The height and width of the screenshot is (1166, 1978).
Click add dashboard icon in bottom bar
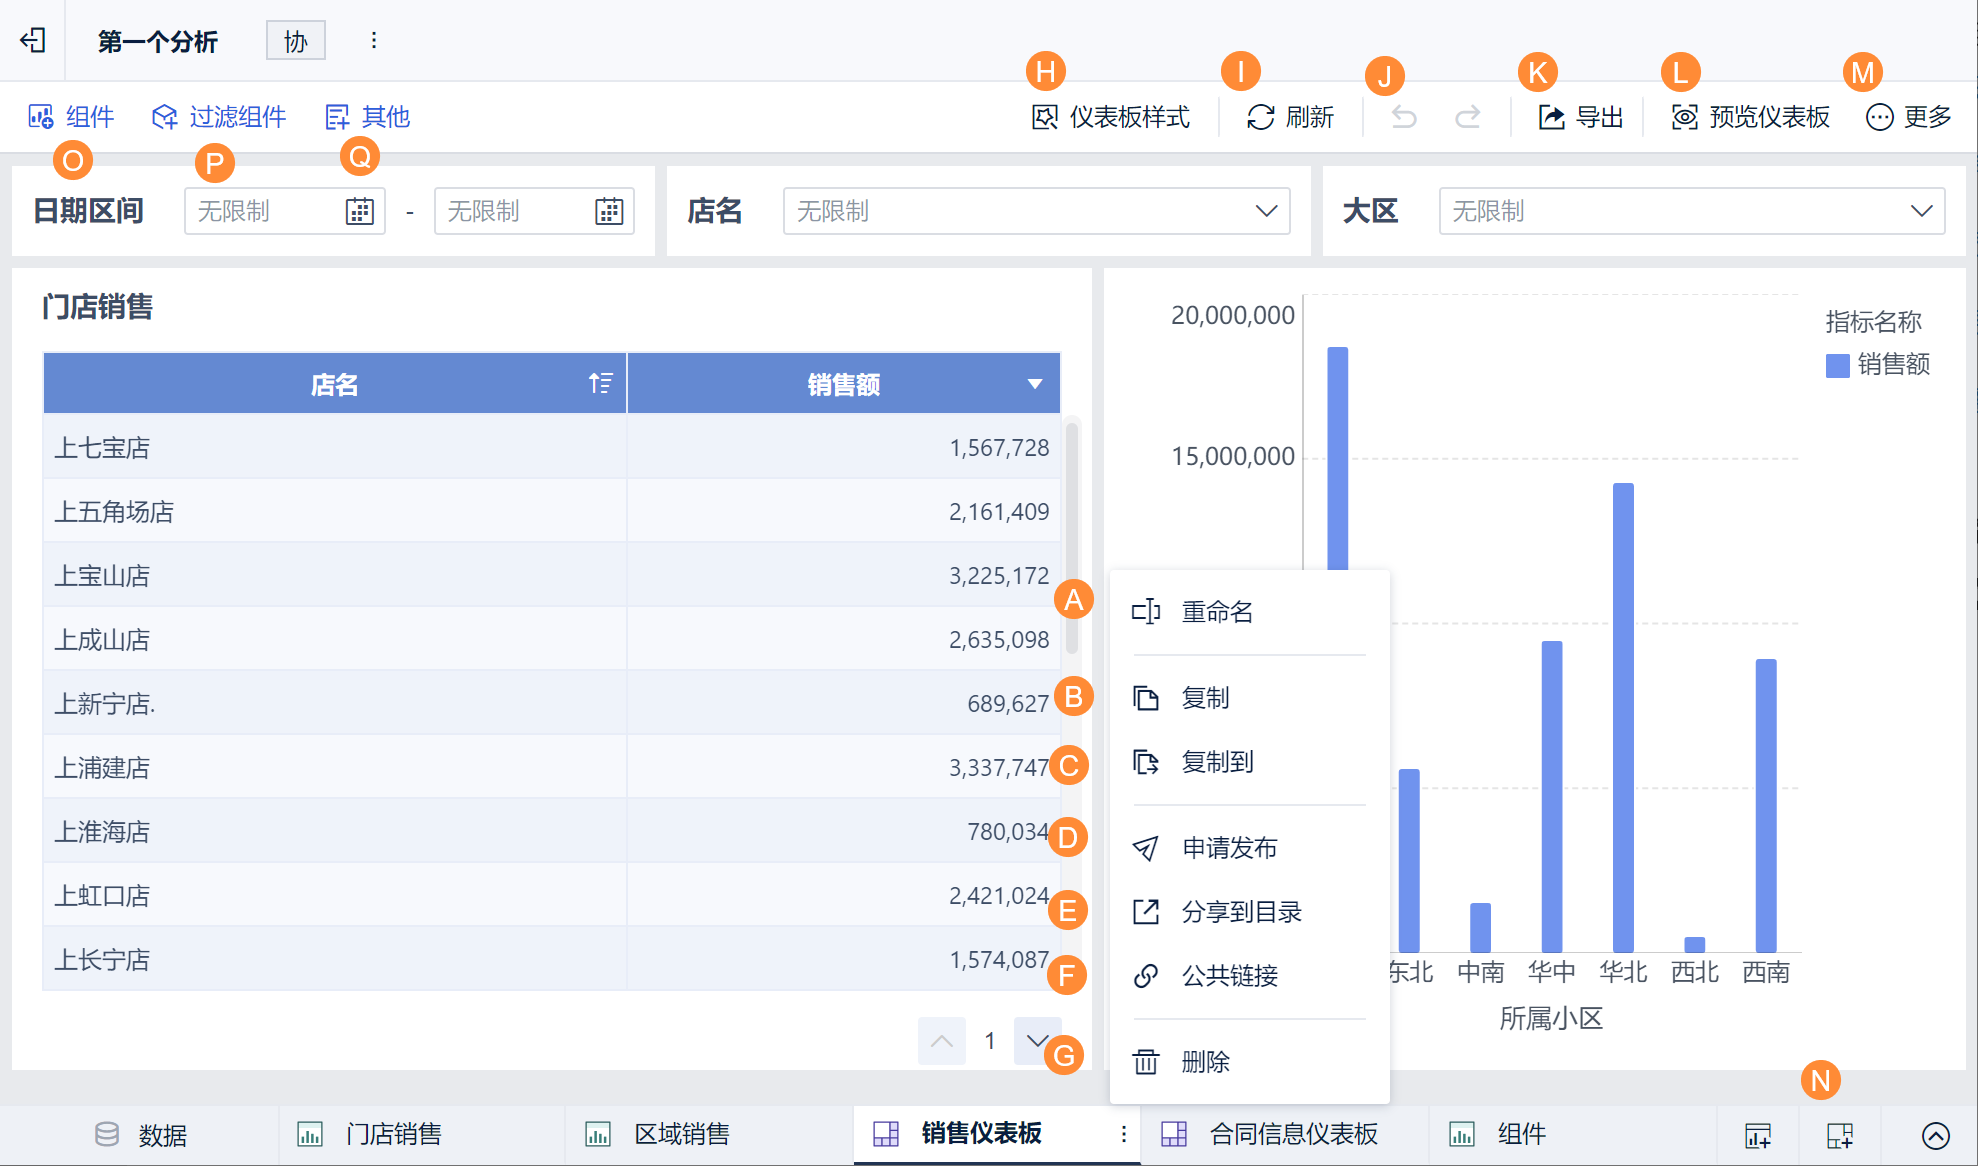[1839, 1135]
